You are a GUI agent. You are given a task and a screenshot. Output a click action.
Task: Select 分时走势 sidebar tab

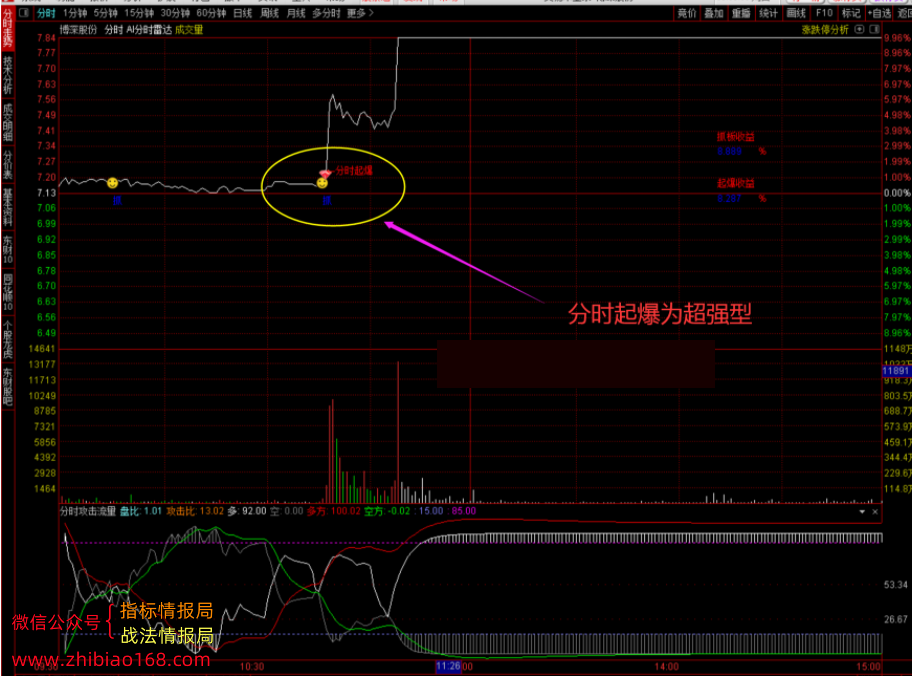8,28
